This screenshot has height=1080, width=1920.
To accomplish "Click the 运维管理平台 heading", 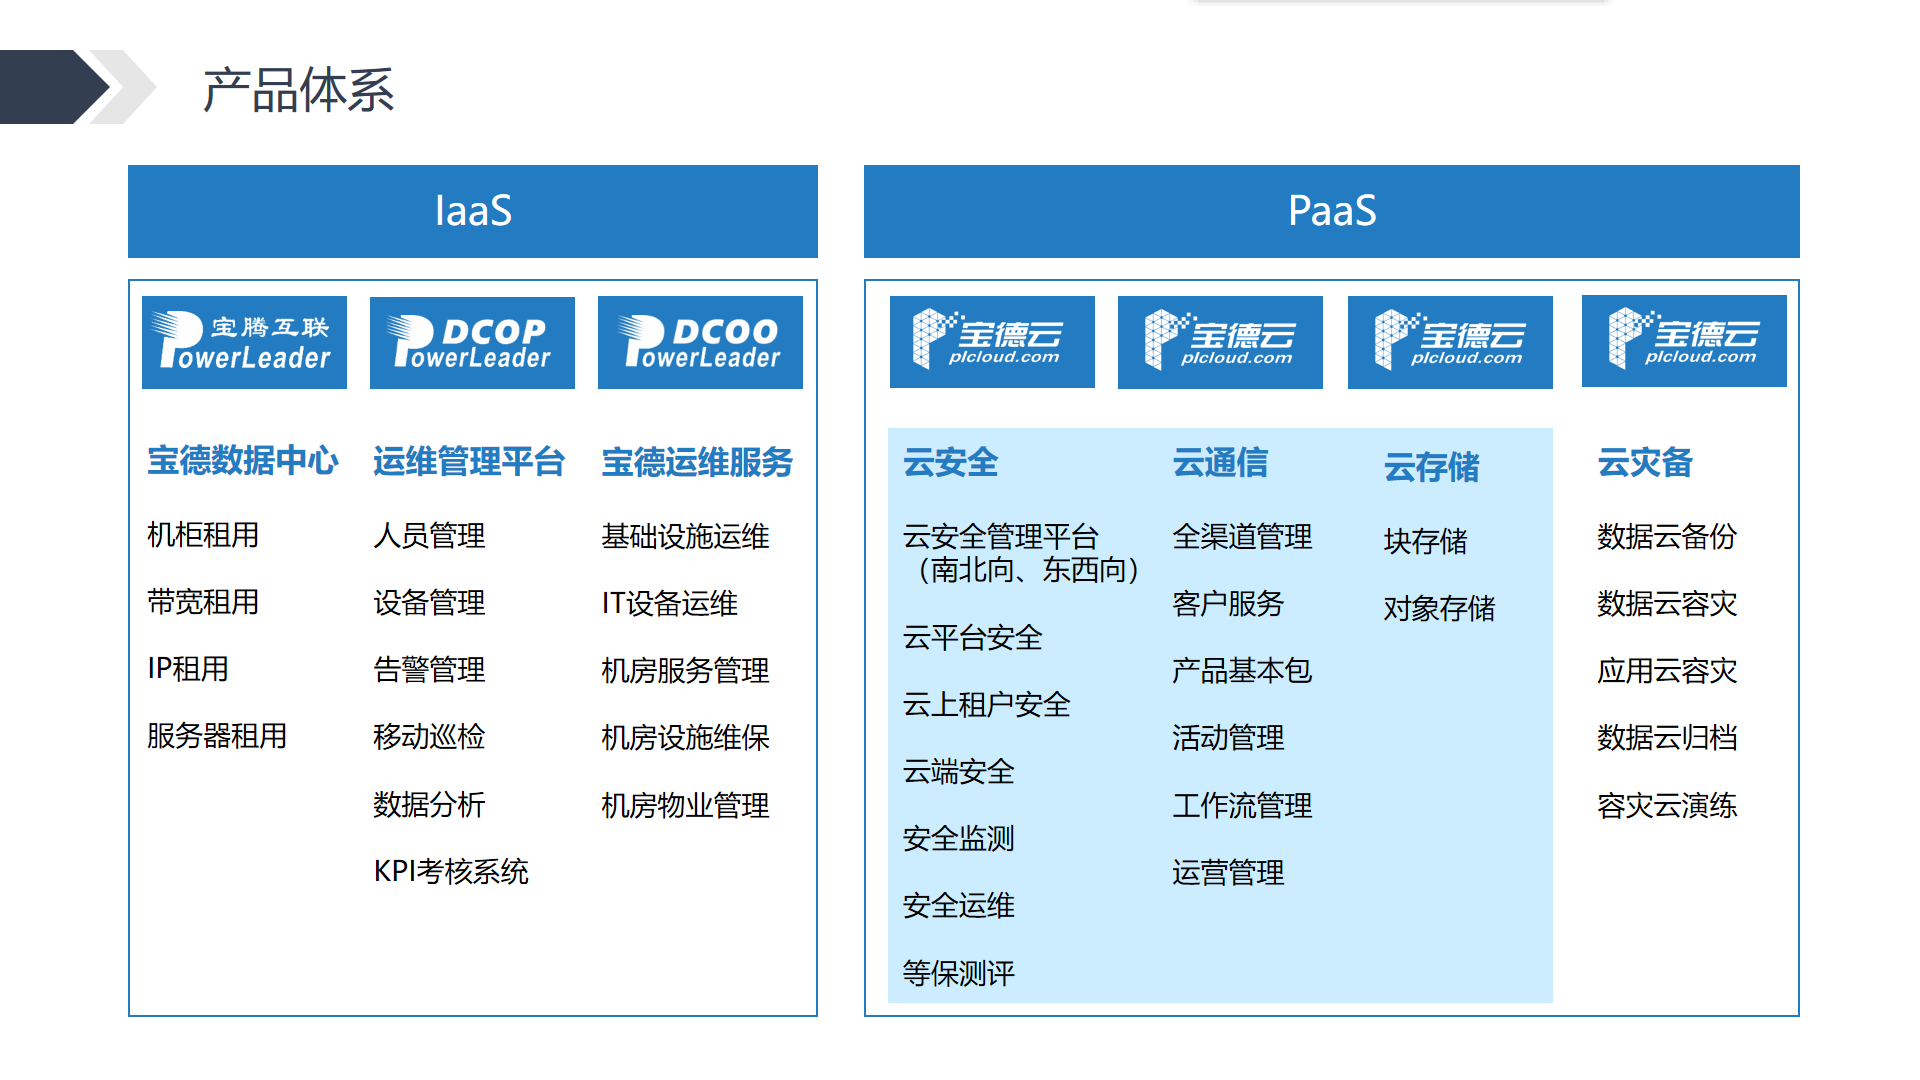I will click(469, 462).
